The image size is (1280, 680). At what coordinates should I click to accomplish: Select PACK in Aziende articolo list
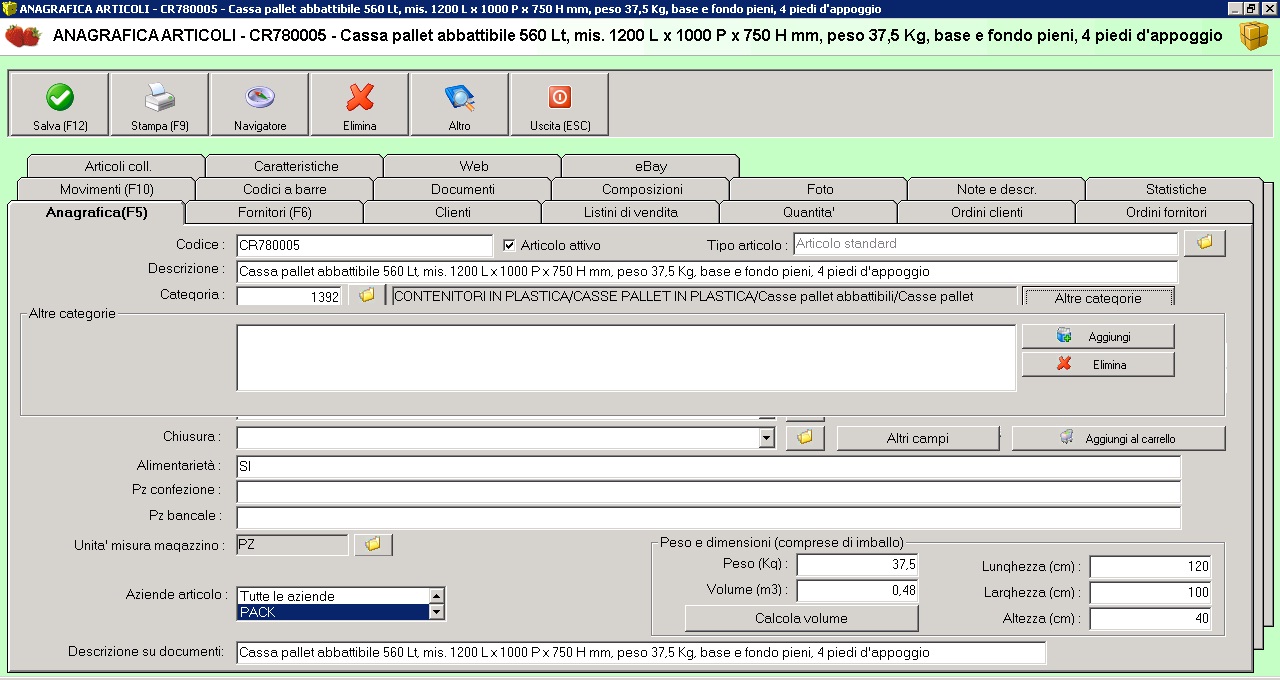point(333,612)
